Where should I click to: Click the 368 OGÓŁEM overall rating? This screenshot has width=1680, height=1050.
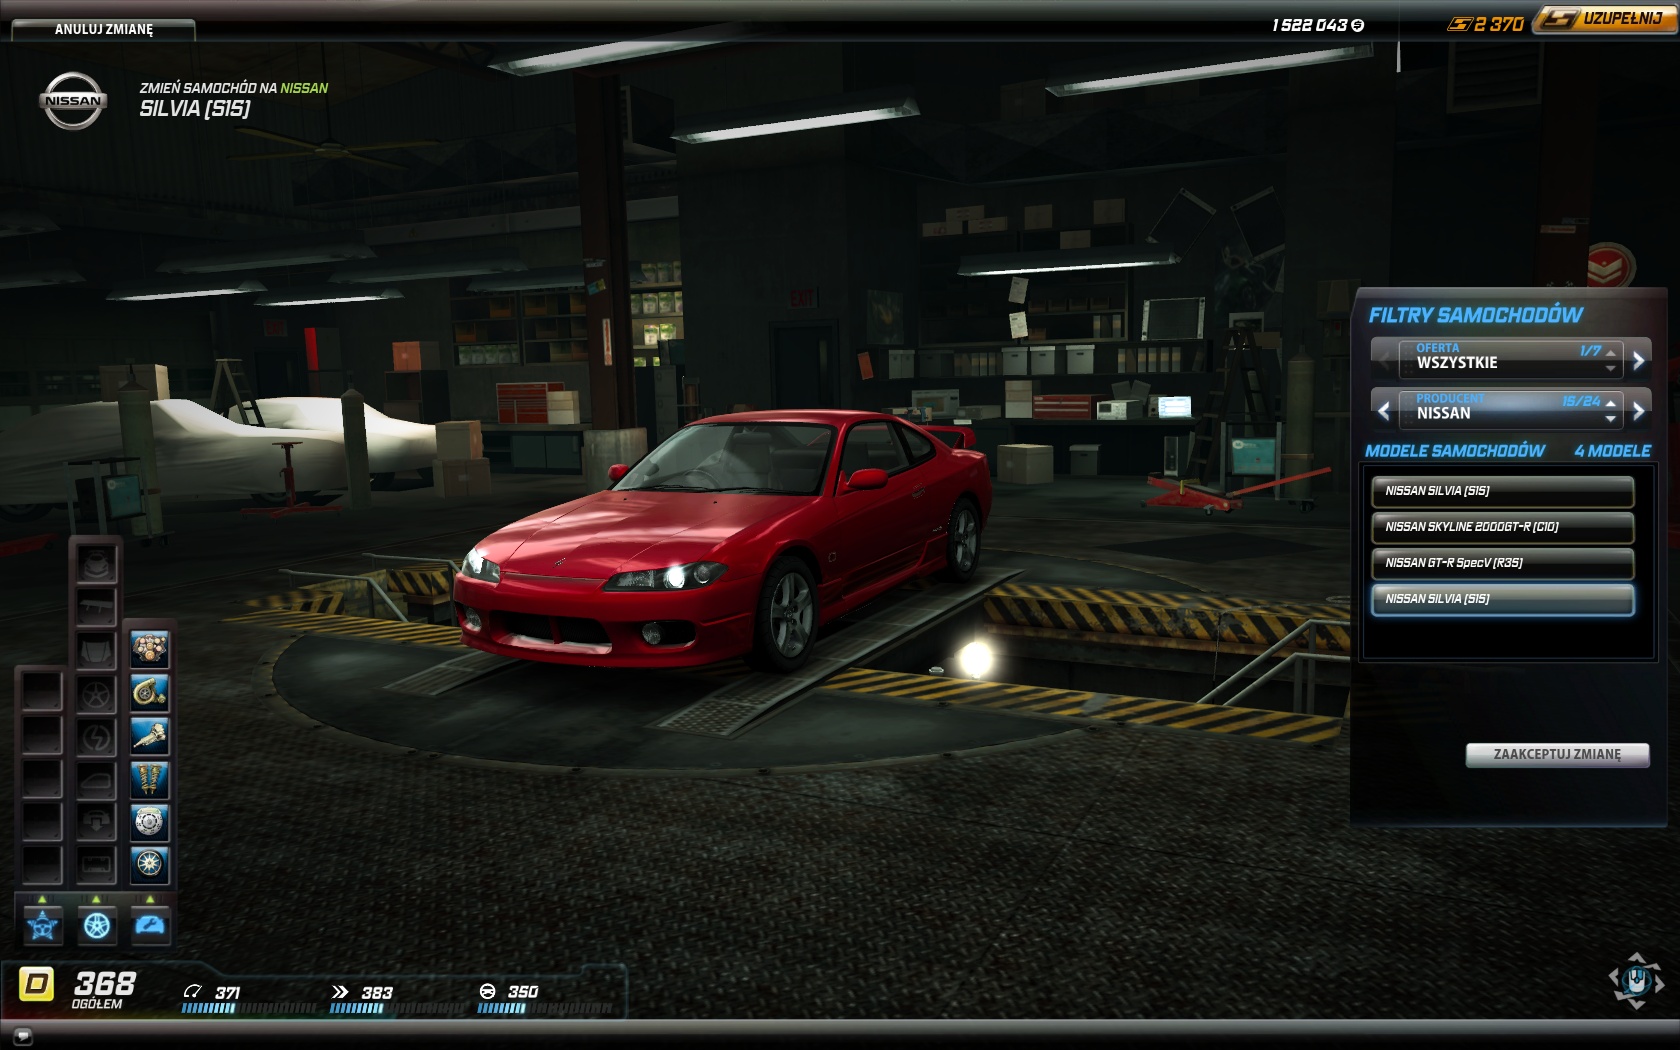tap(104, 989)
